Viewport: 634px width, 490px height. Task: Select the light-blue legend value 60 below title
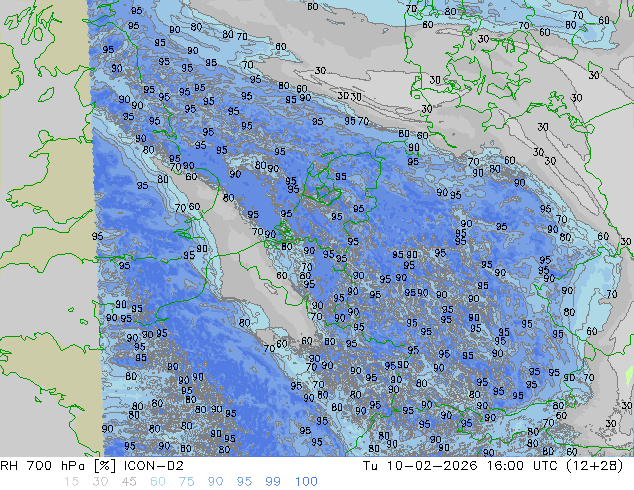click(158, 482)
